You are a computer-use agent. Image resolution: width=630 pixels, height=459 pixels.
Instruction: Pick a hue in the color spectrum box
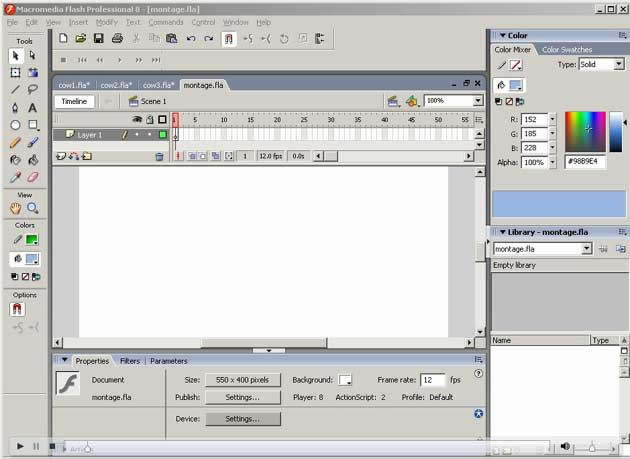(585, 132)
